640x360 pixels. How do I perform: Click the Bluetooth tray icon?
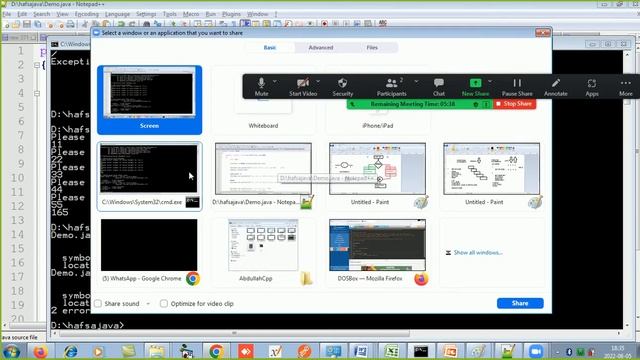pos(569,352)
